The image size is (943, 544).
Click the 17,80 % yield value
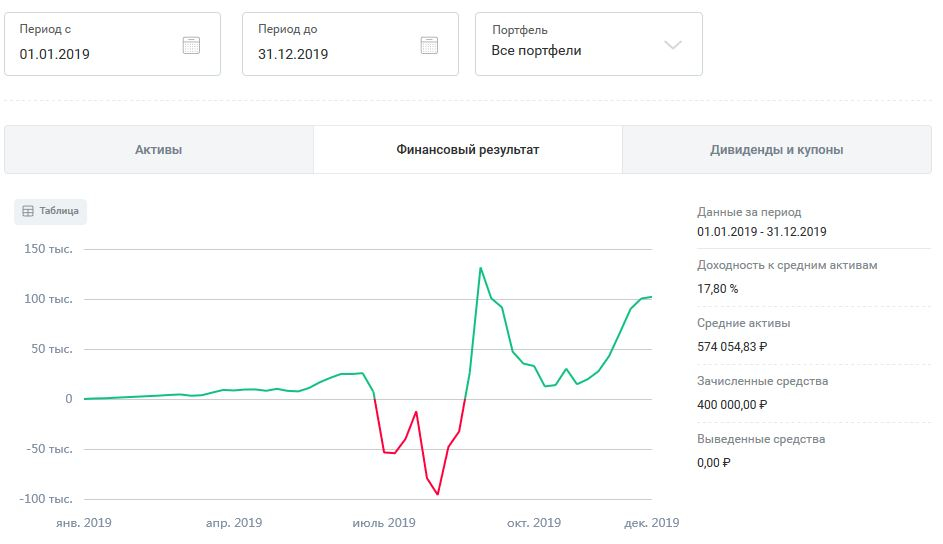(718, 289)
